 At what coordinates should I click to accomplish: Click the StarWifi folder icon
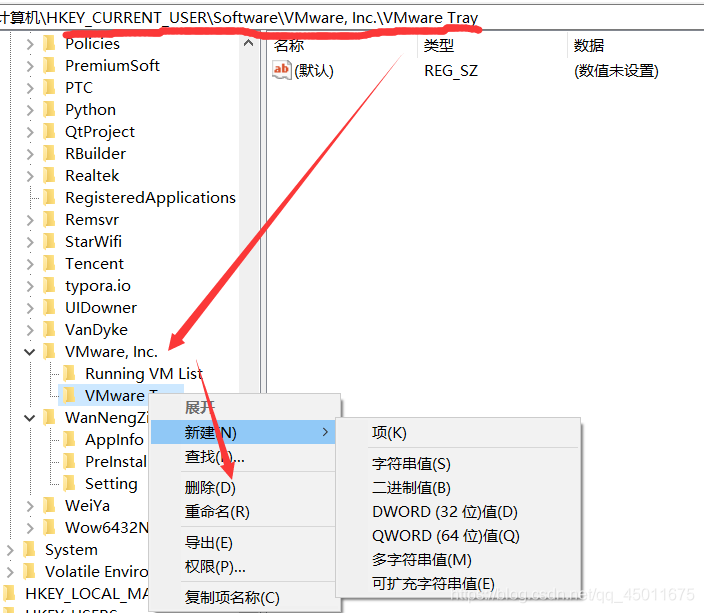[x=50, y=242]
